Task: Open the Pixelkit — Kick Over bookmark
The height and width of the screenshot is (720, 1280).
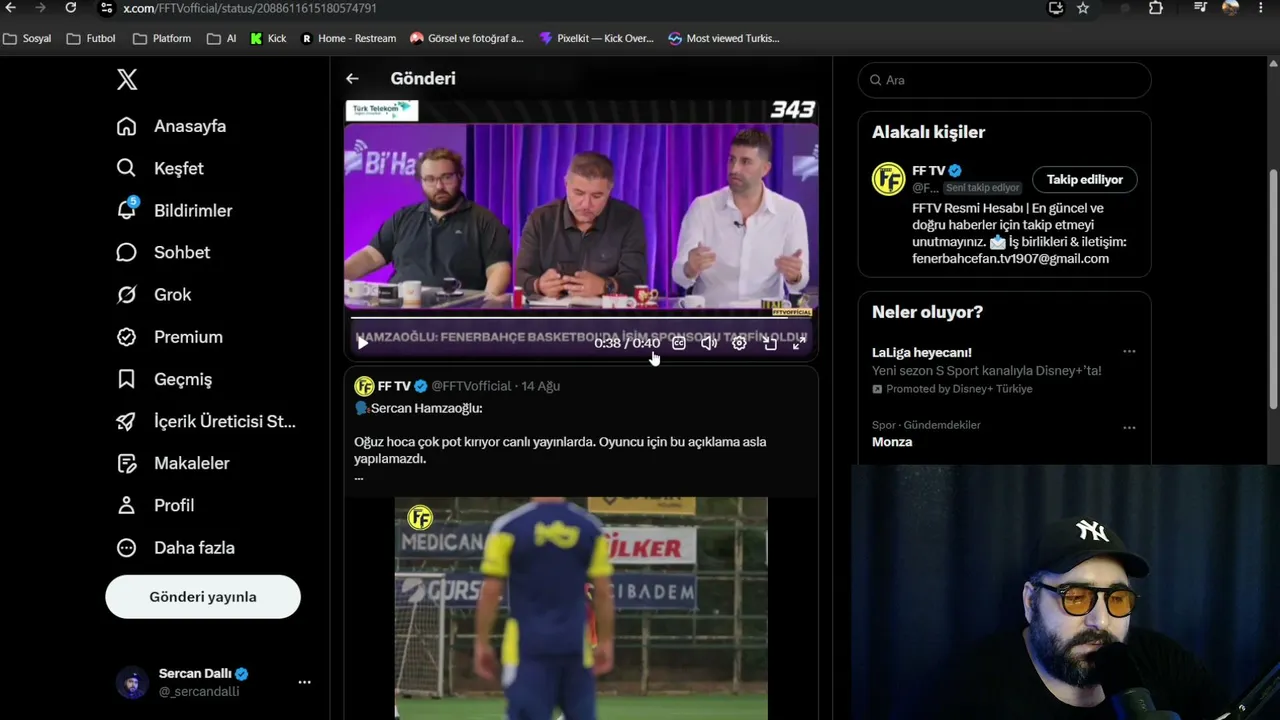Action: [597, 39]
